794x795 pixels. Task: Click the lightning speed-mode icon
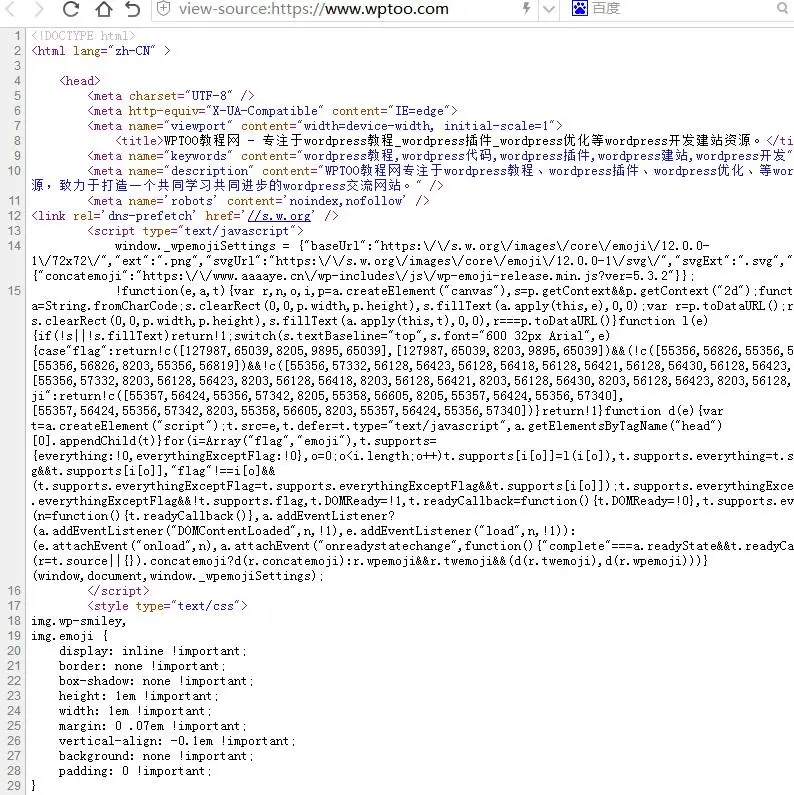point(526,8)
